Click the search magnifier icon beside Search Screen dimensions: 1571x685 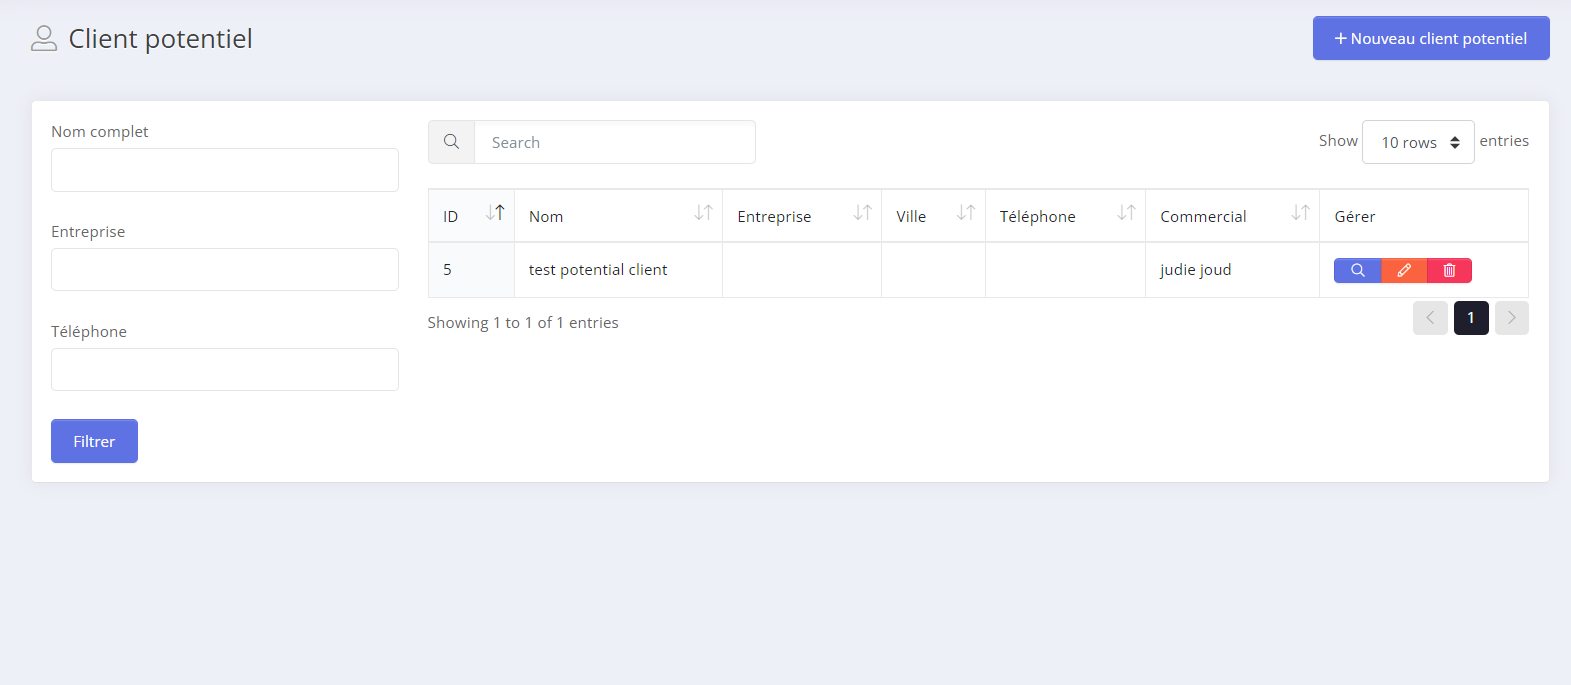[452, 142]
